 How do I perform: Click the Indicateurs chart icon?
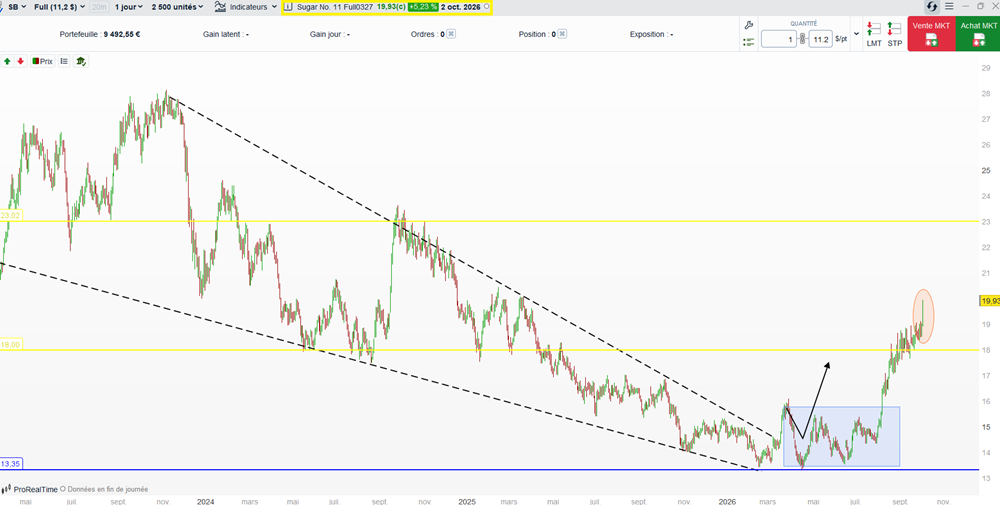click(220, 6)
